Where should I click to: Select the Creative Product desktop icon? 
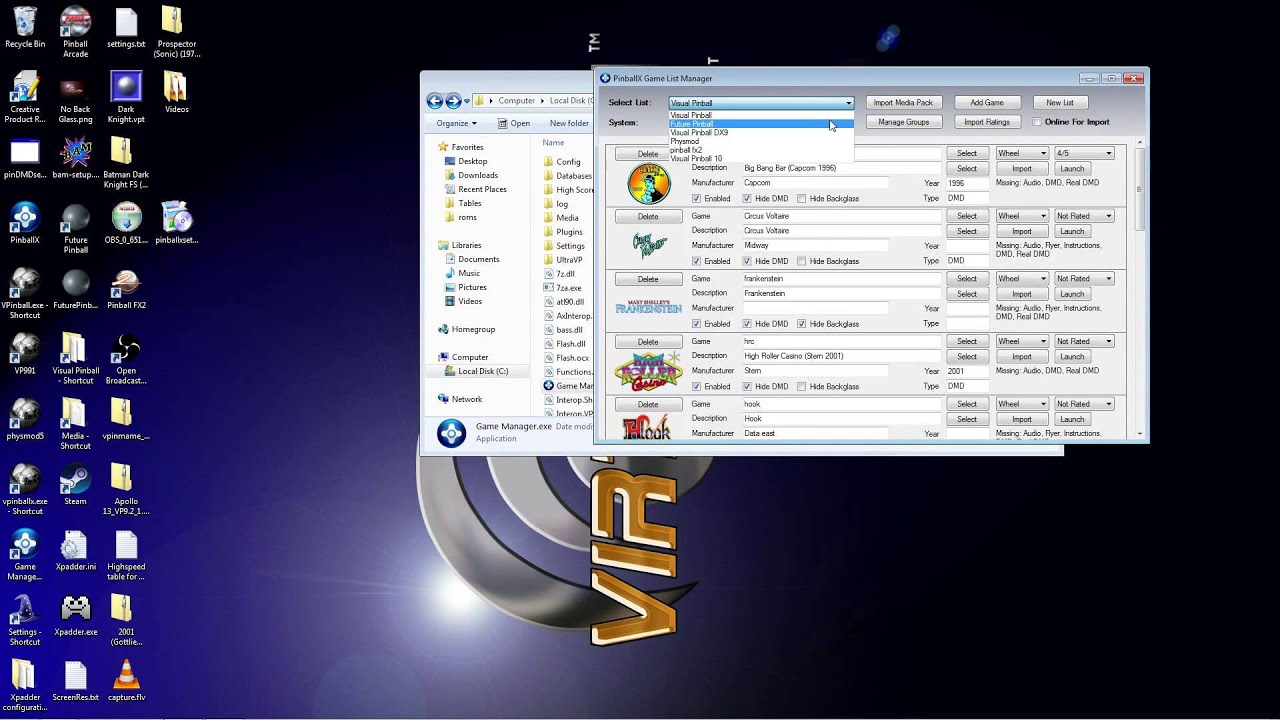tap(25, 97)
